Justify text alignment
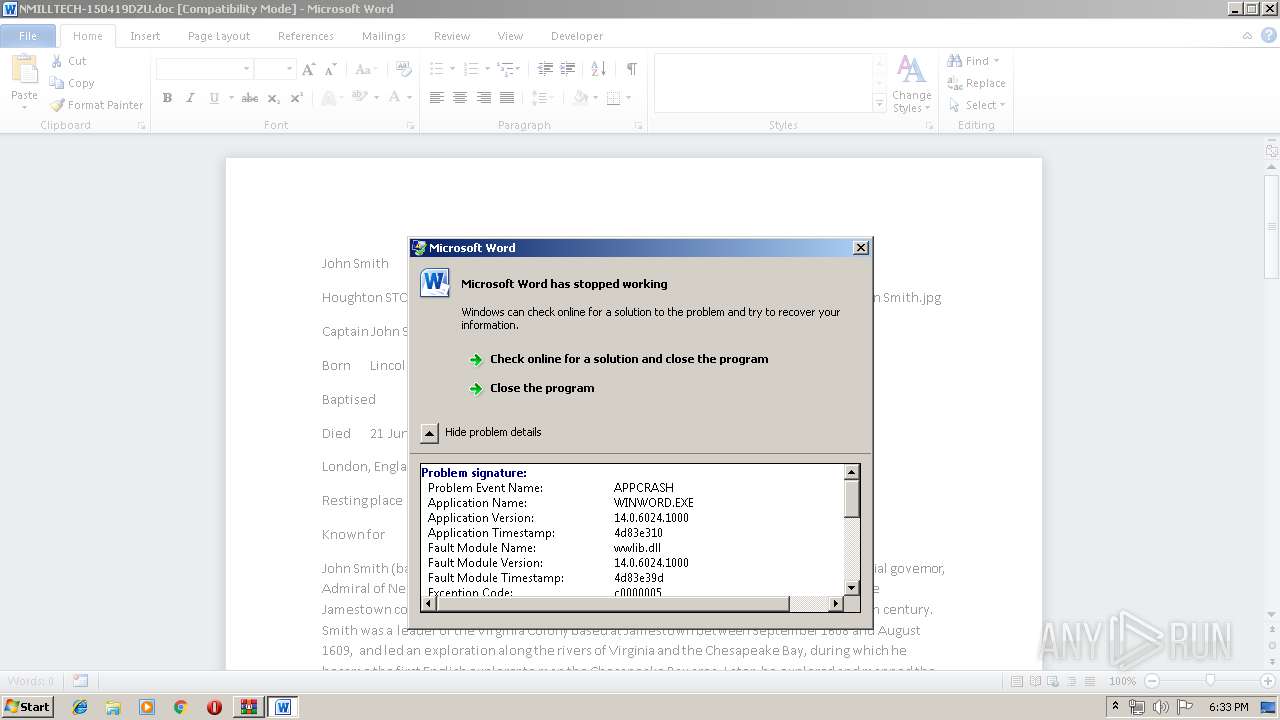This screenshot has height=720, width=1280. tap(507, 98)
